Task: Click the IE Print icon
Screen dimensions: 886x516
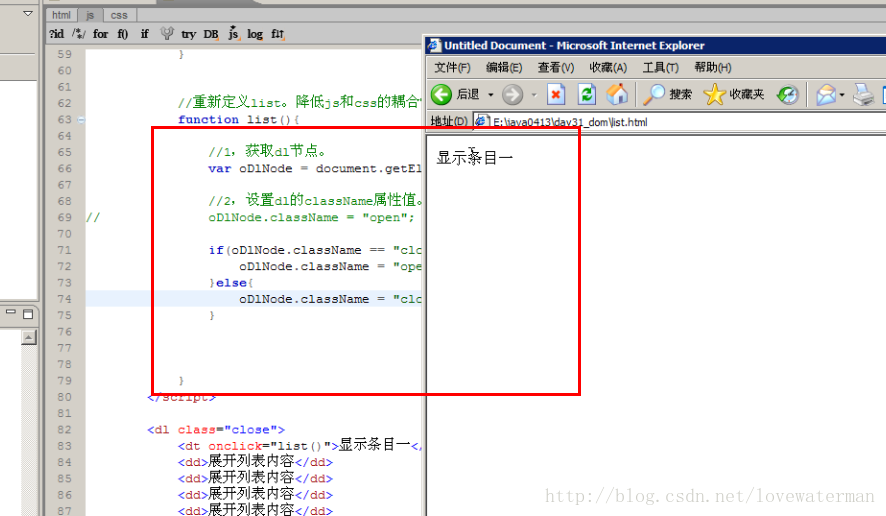Action: (863, 94)
